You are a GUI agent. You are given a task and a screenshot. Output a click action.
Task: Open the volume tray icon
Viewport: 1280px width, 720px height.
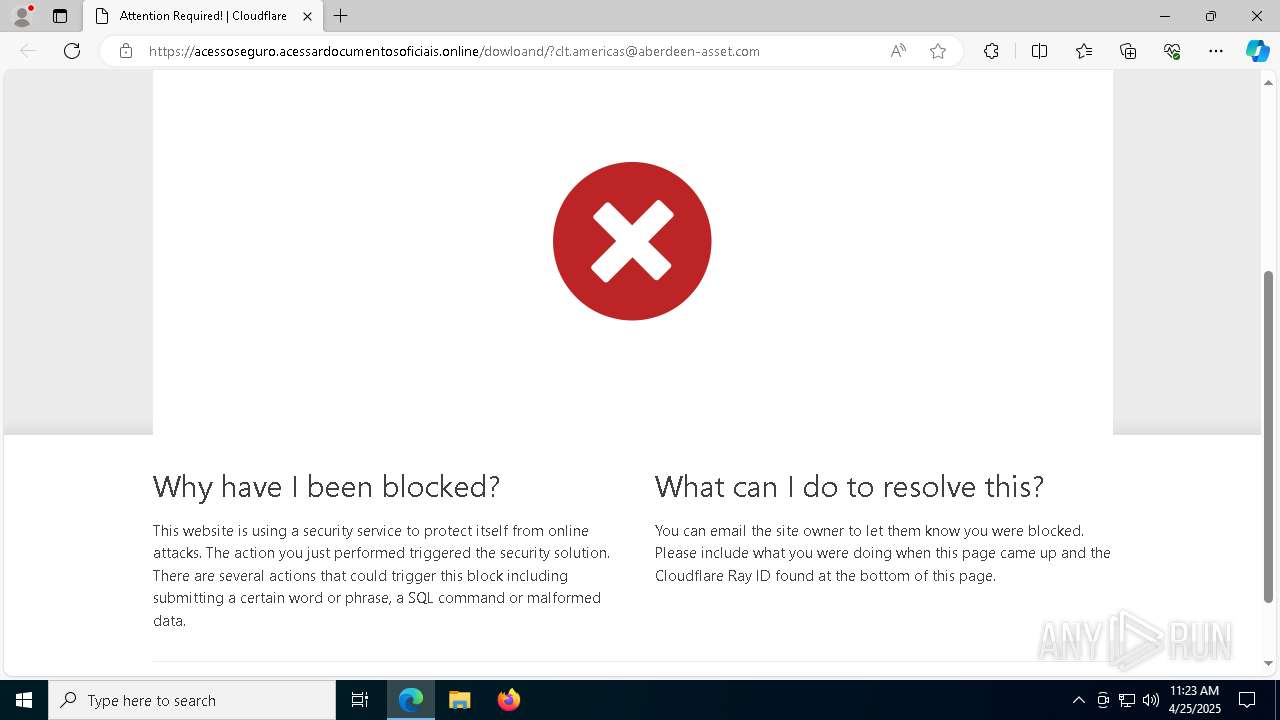pyautogui.click(x=1151, y=700)
